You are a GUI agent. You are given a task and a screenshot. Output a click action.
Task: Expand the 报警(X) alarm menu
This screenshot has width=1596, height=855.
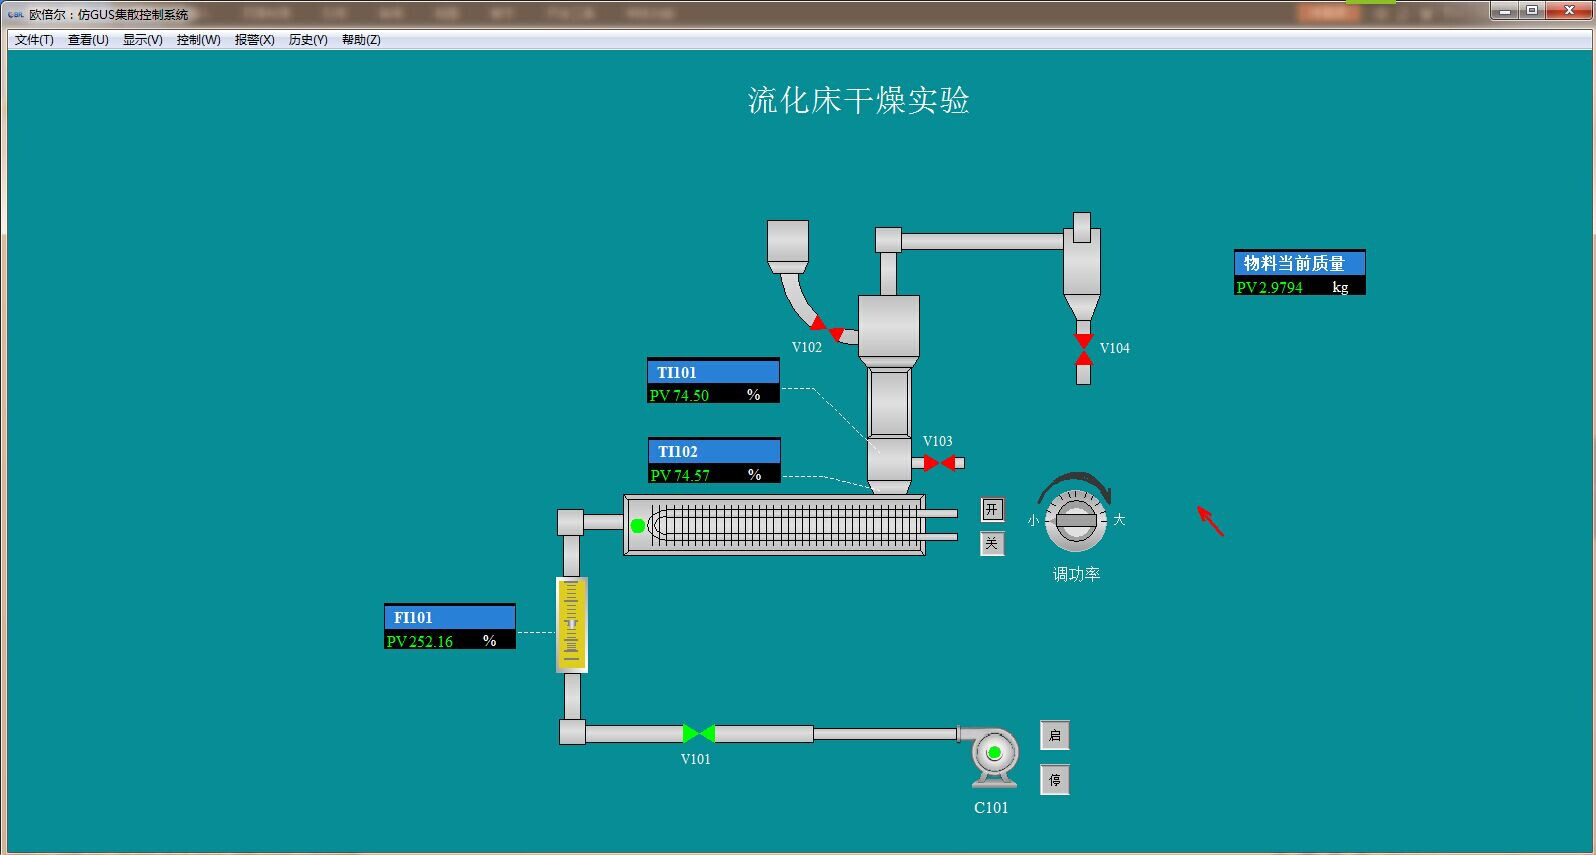[254, 40]
